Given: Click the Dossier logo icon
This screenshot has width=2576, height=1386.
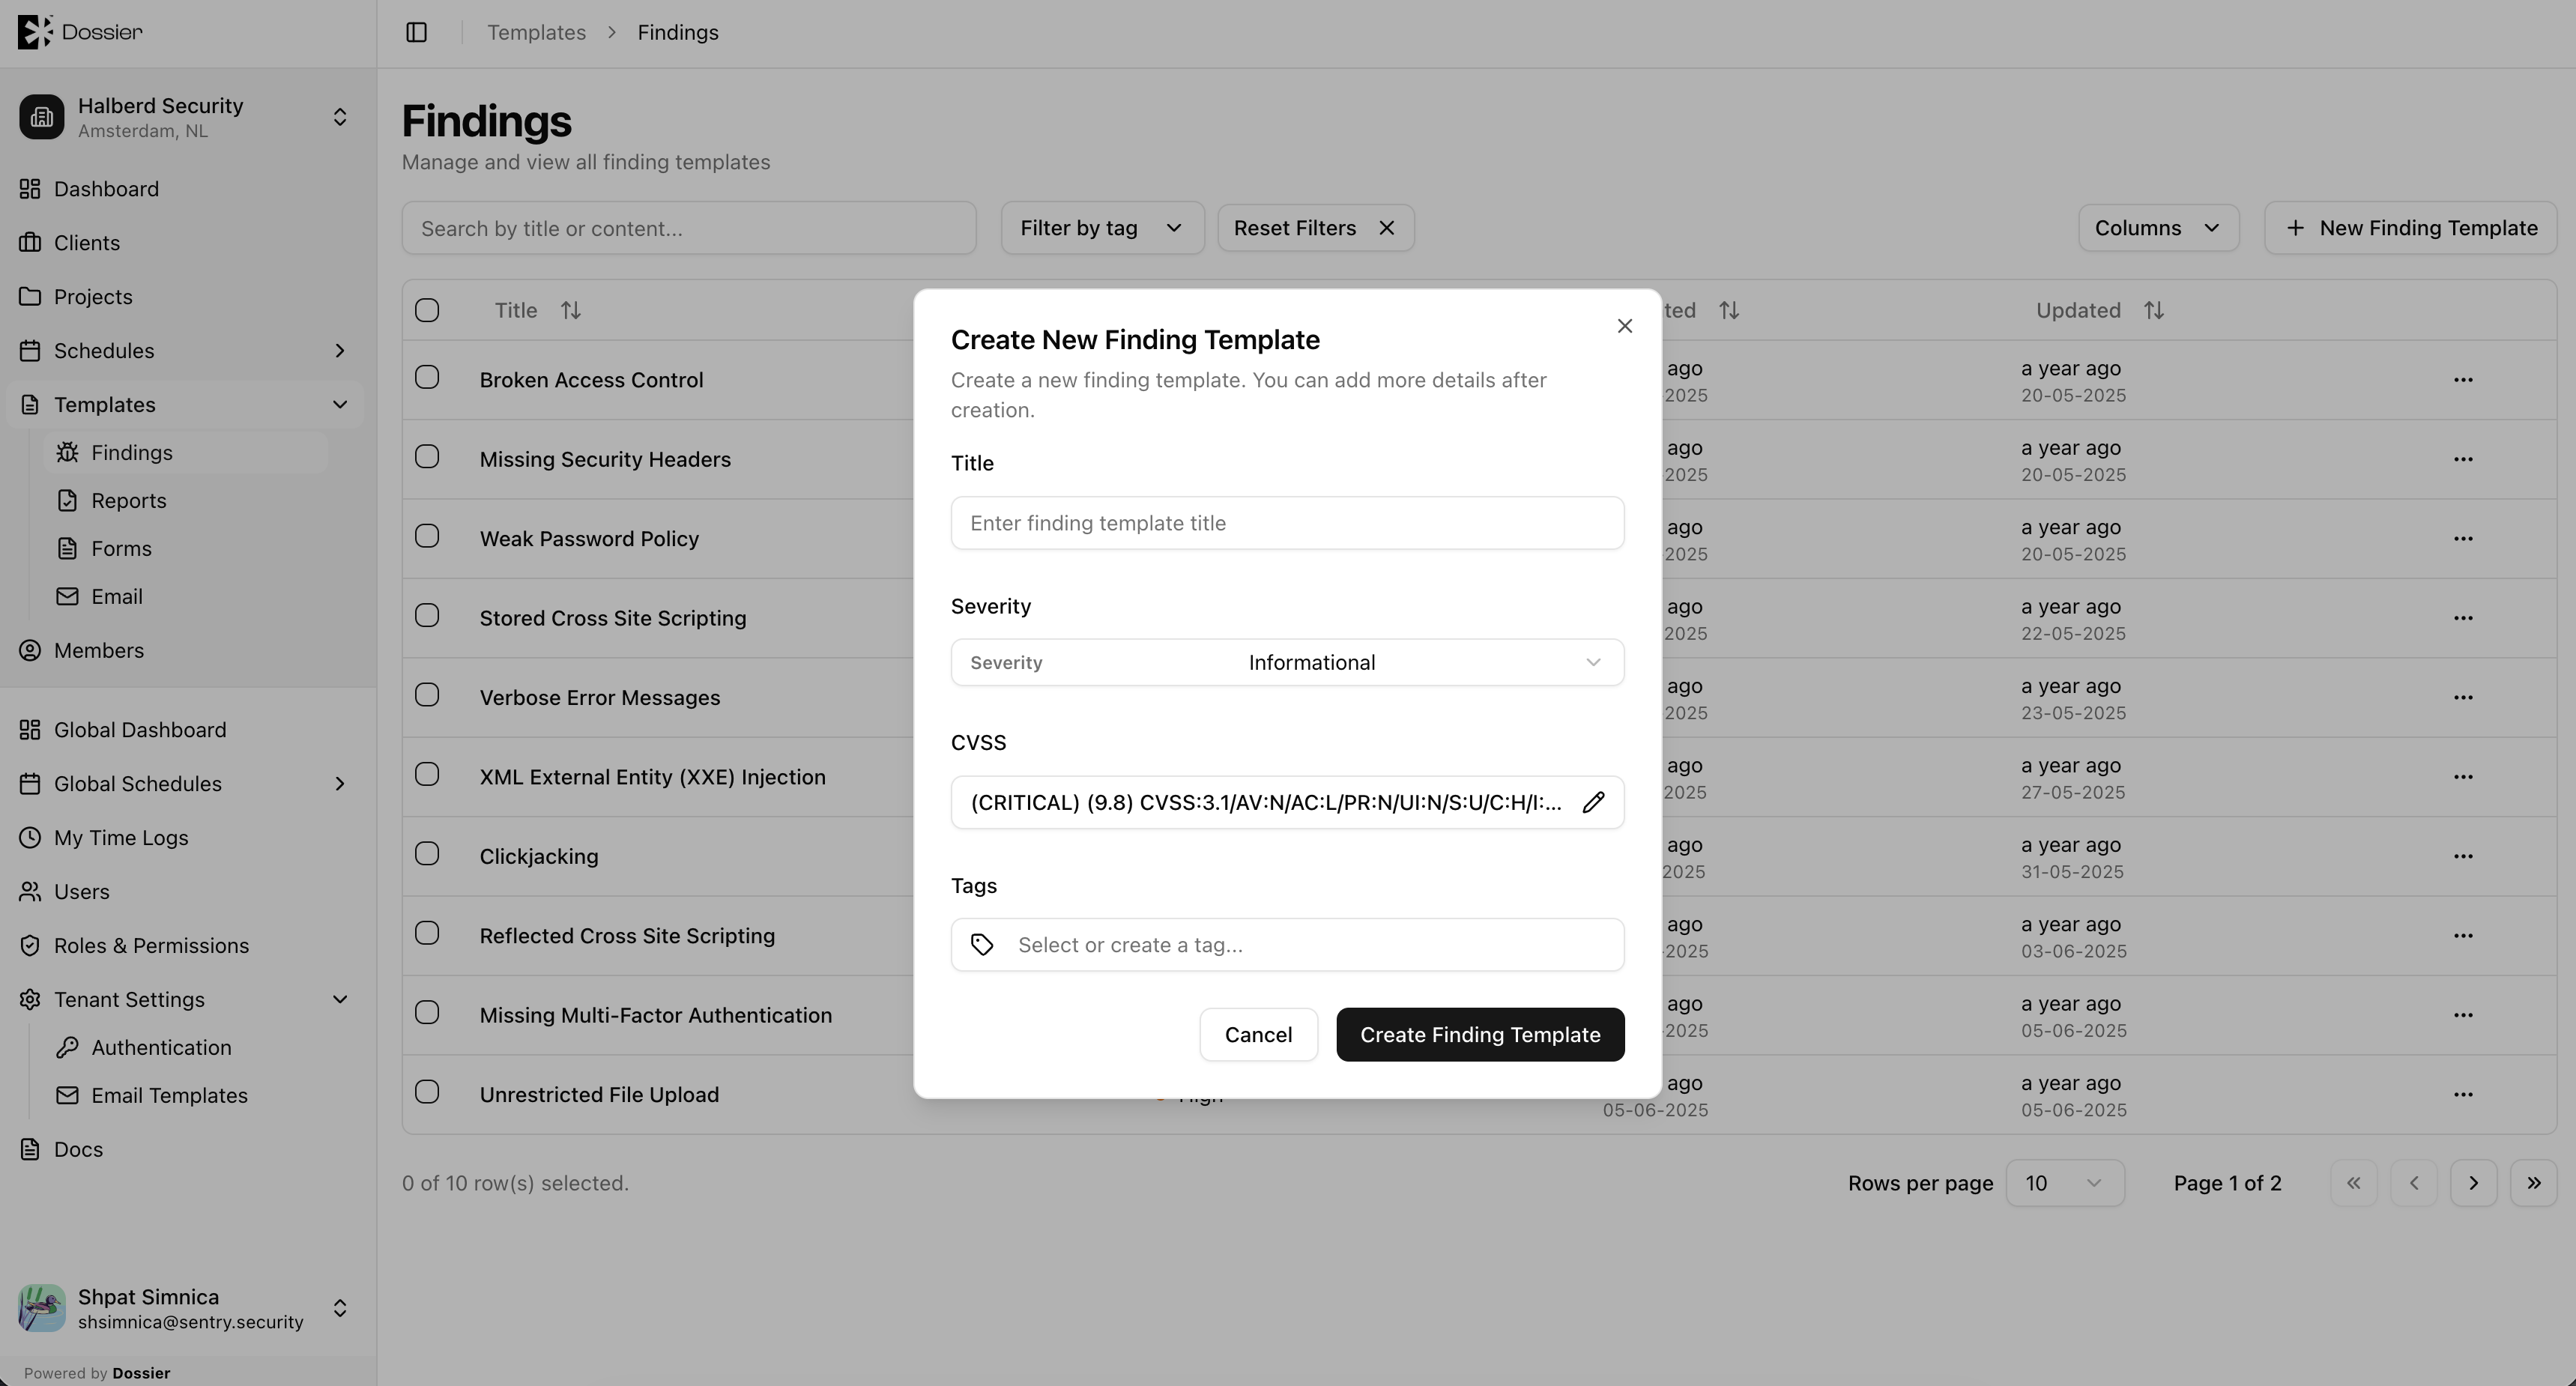Looking at the screenshot, I should click(x=35, y=32).
